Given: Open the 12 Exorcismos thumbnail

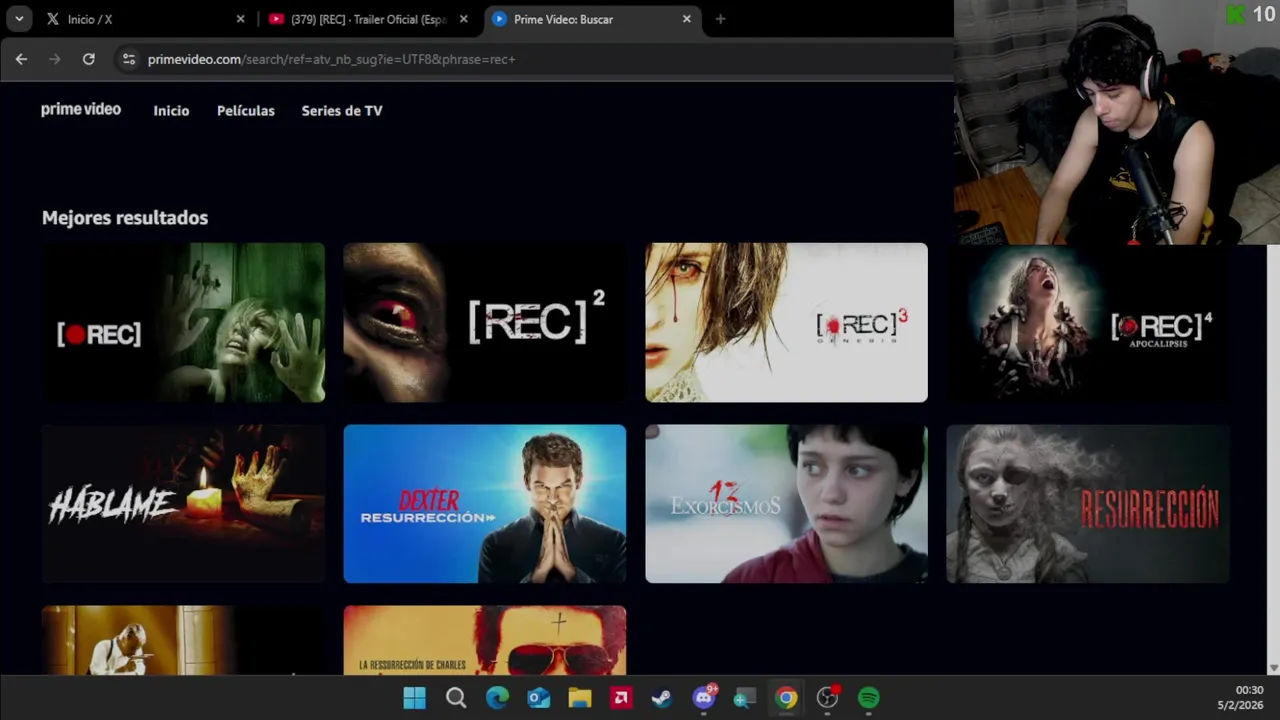Looking at the screenshot, I should click(x=786, y=503).
